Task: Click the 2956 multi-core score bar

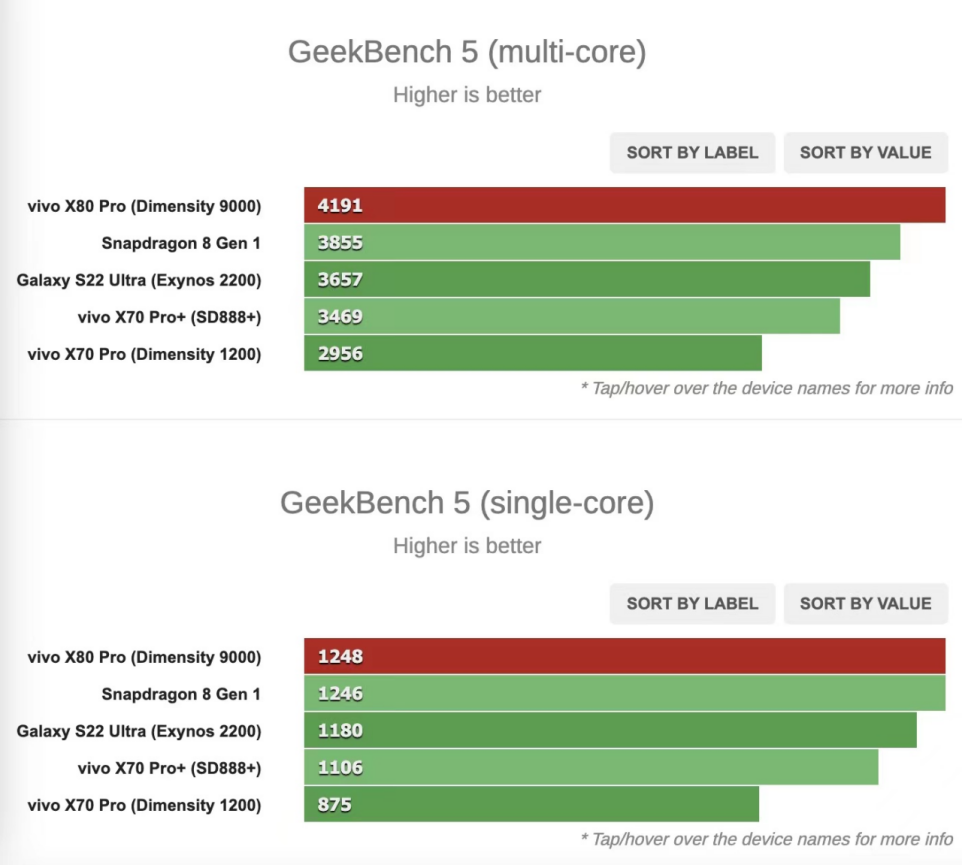Action: tap(533, 353)
